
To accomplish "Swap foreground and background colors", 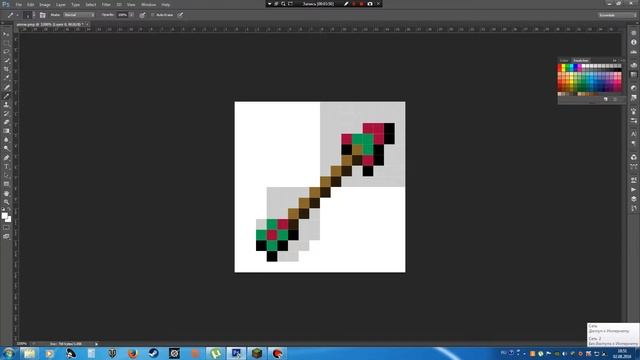I will click(9, 210).
